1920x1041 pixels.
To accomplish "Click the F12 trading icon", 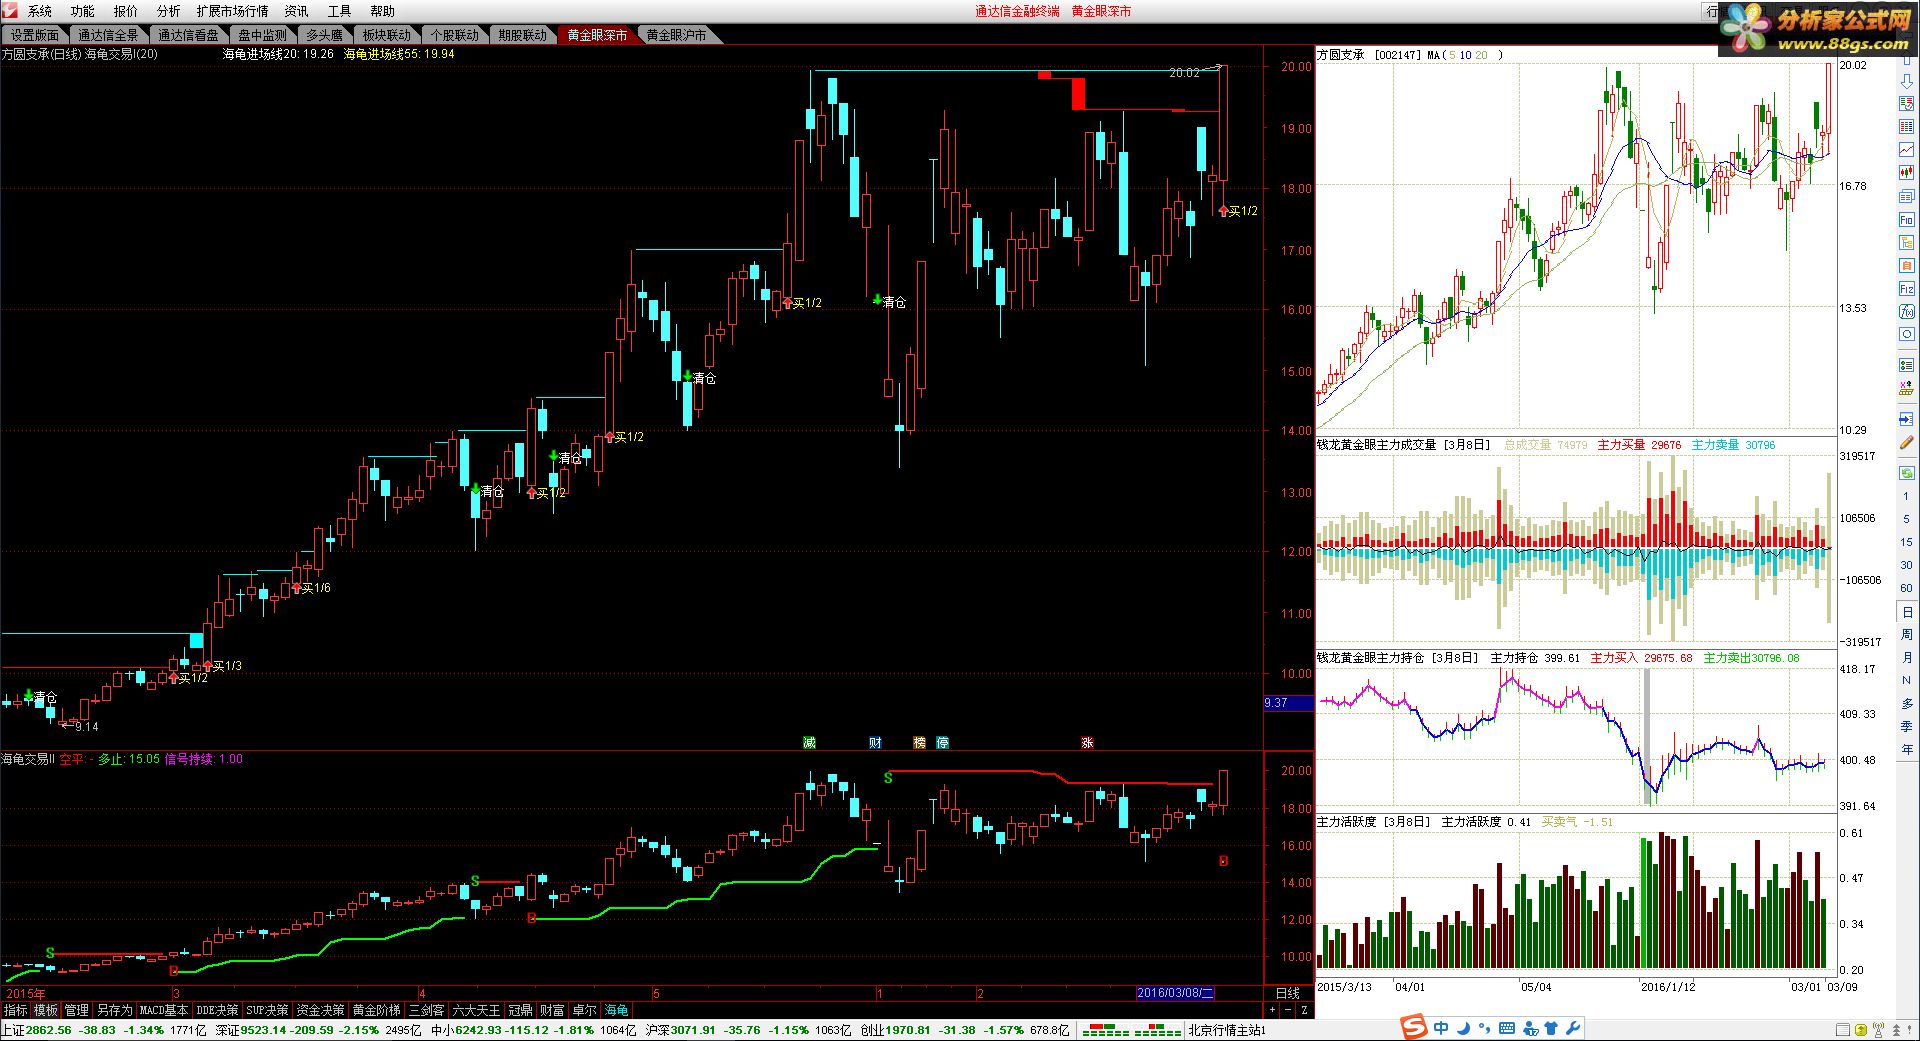I will [1907, 288].
